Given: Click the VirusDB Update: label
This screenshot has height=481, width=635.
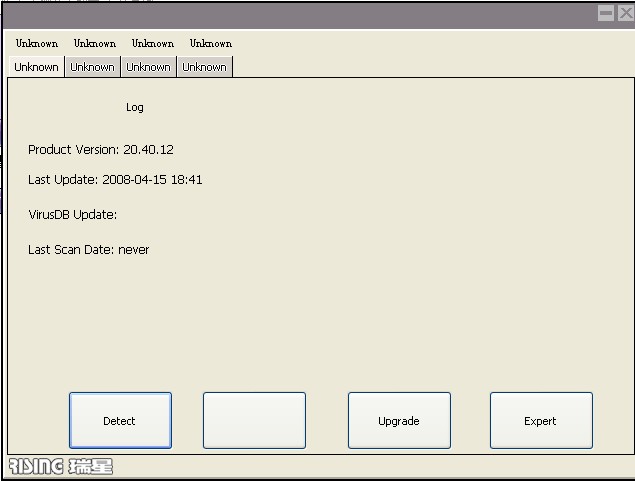Looking at the screenshot, I should point(72,215).
